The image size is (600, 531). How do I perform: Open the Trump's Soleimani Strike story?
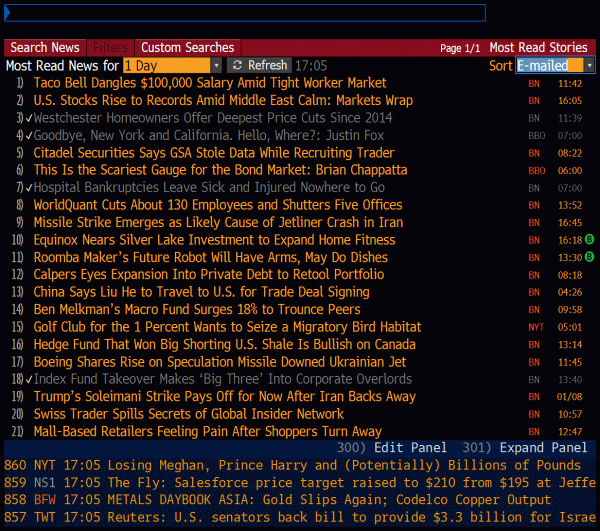coord(224,397)
